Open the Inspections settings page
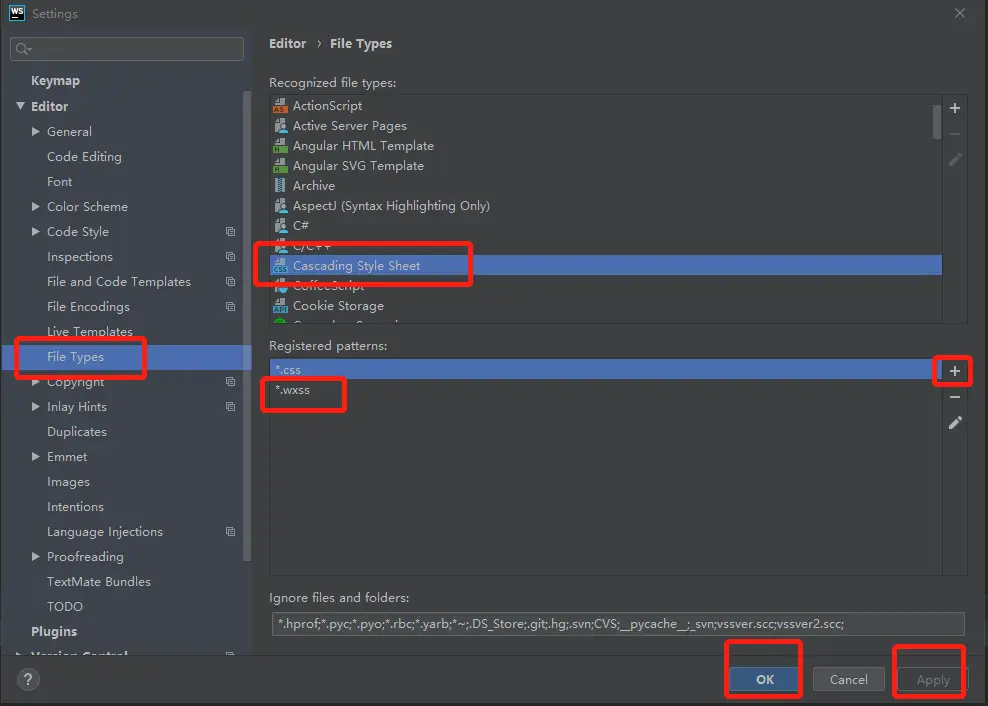988x706 pixels. [x=80, y=257]
